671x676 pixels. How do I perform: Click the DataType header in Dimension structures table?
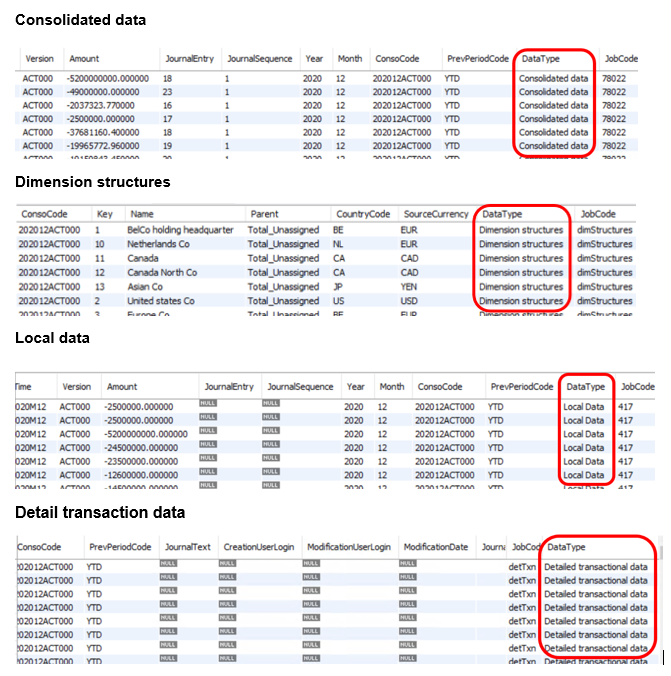(502, 214)
